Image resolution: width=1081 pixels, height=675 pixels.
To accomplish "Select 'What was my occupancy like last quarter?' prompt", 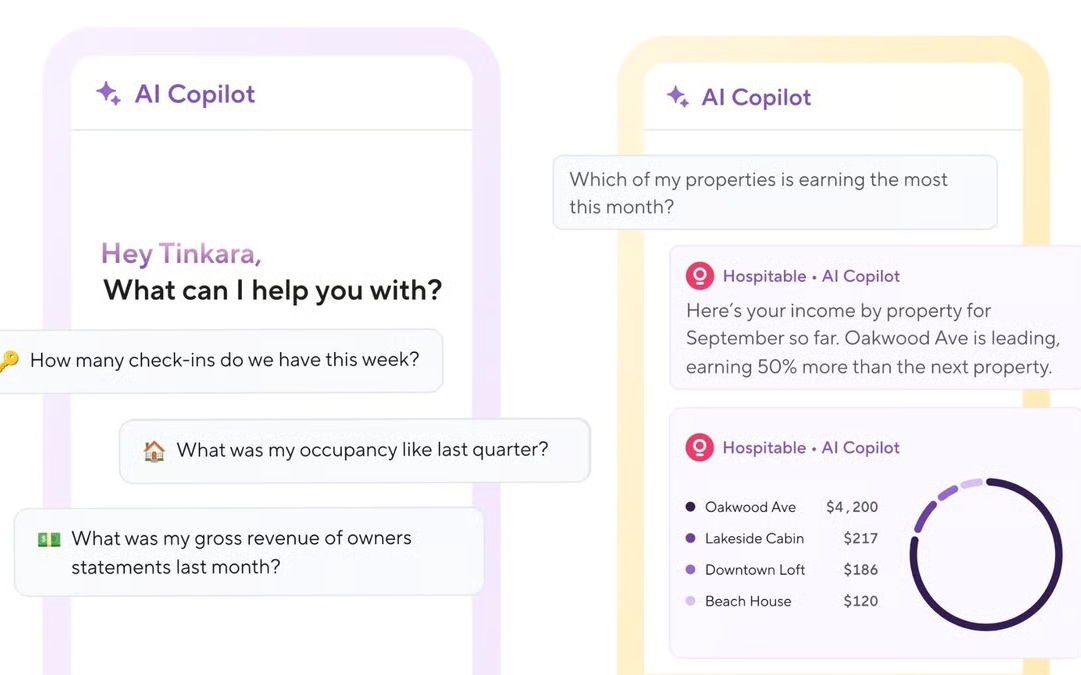I will click(354, 450).
